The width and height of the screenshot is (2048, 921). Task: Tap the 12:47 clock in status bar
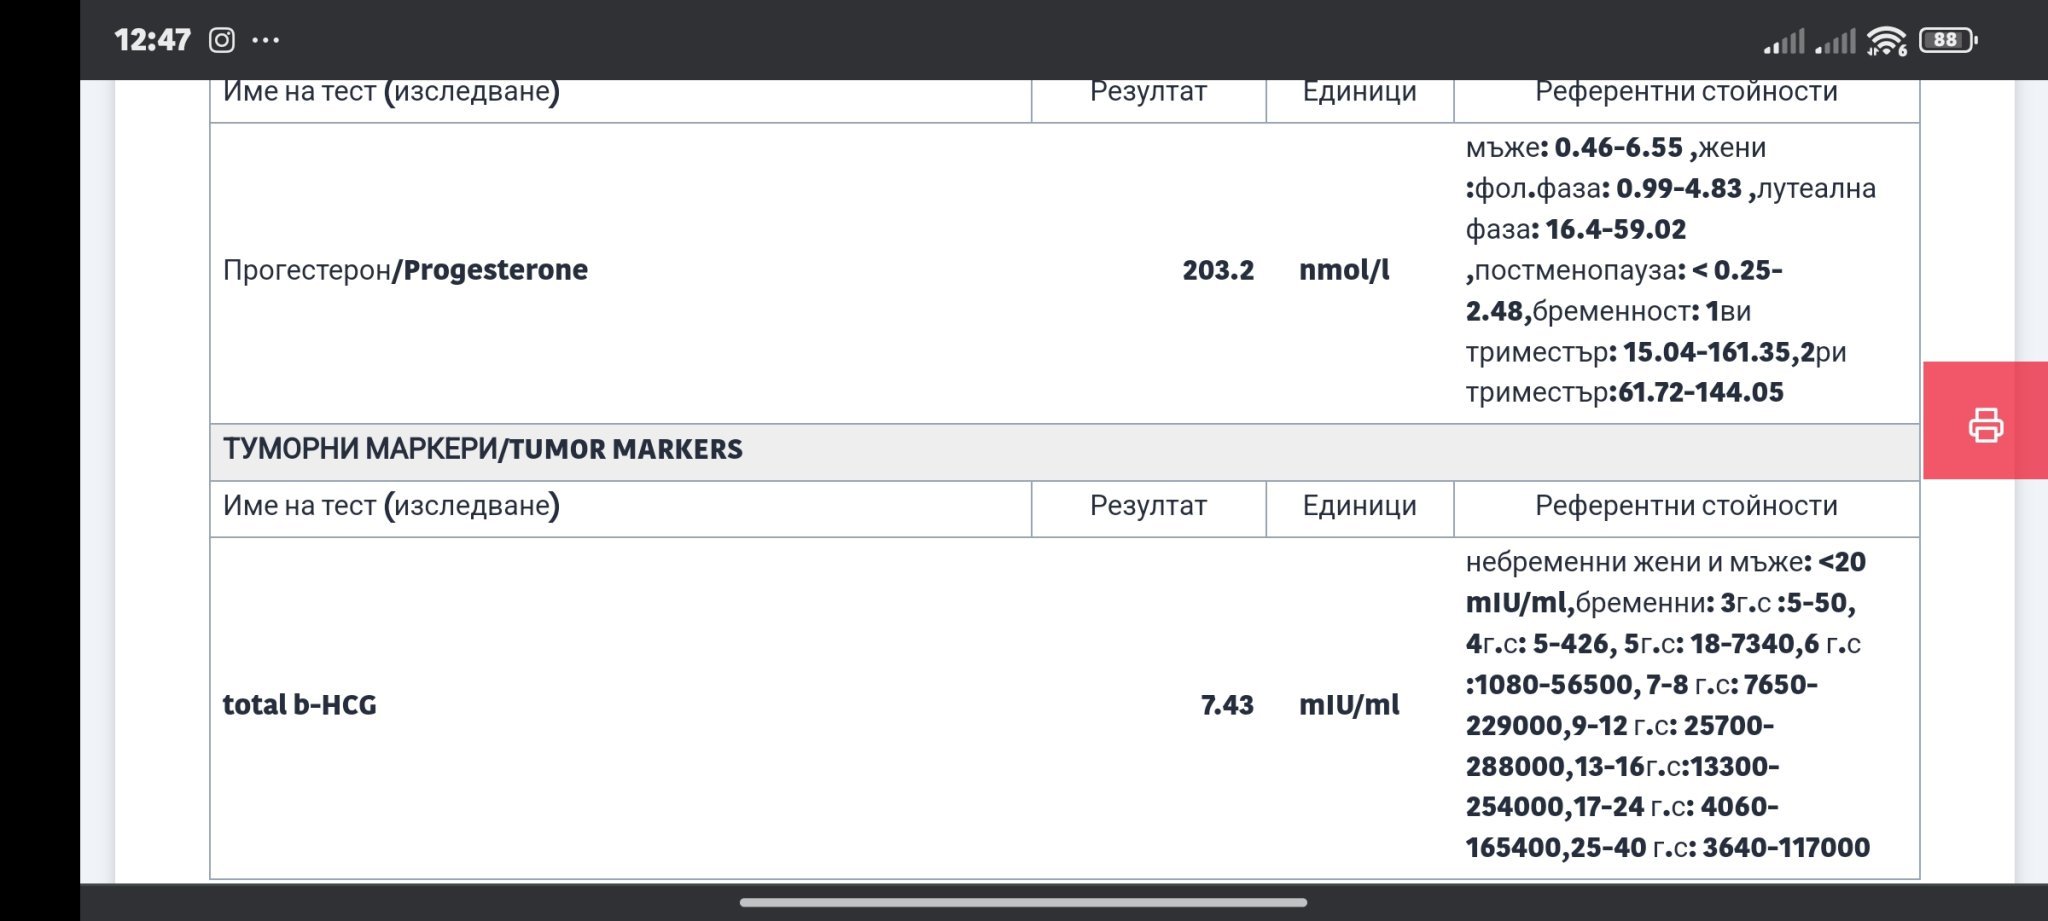(152, 40)
